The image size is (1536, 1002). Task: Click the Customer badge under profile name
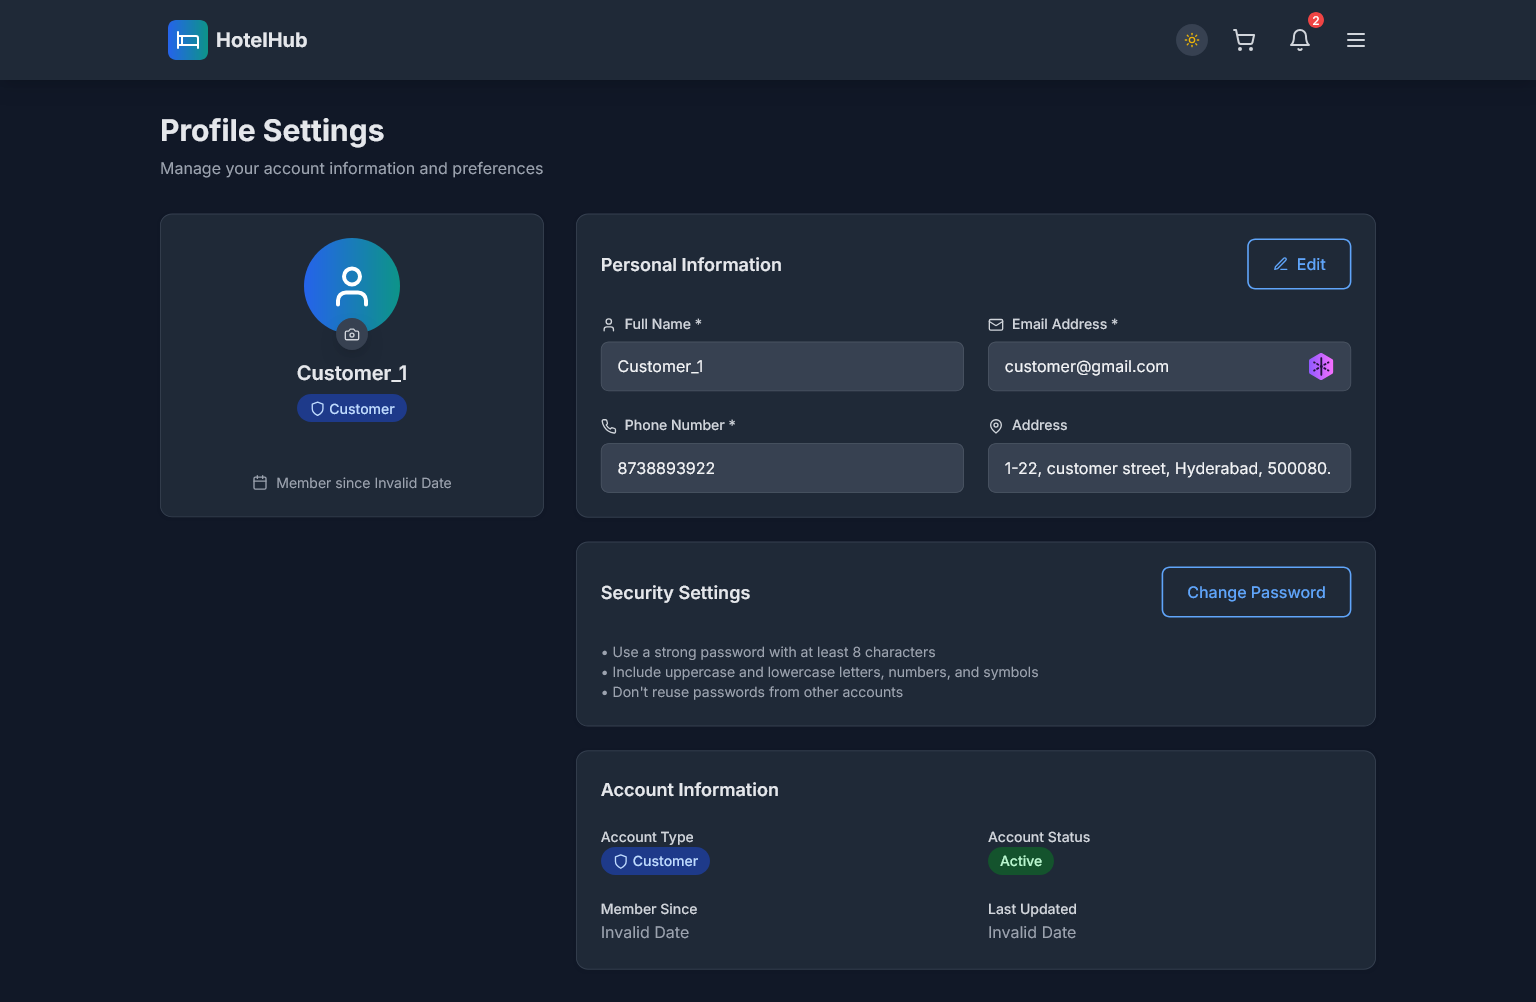[x=352, y=409]
